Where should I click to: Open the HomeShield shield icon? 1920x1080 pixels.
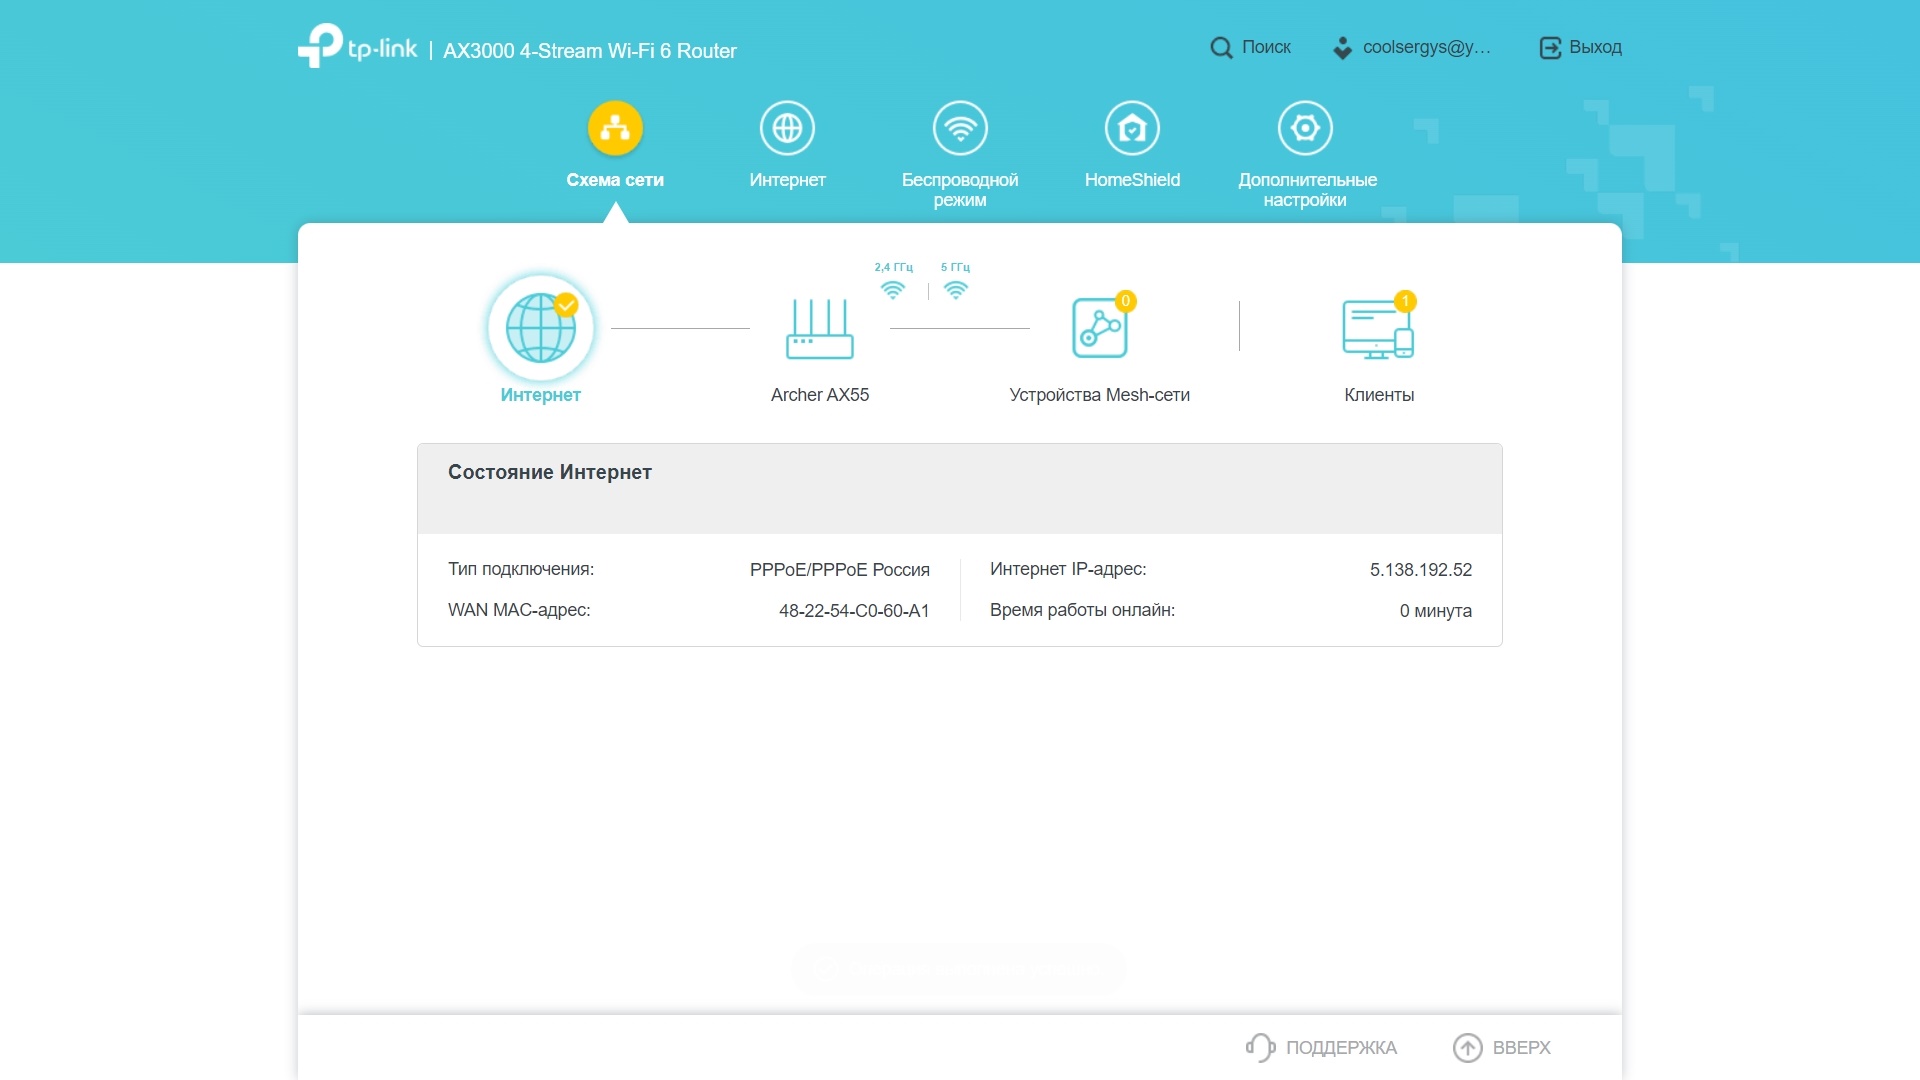tap(1132, 128)
